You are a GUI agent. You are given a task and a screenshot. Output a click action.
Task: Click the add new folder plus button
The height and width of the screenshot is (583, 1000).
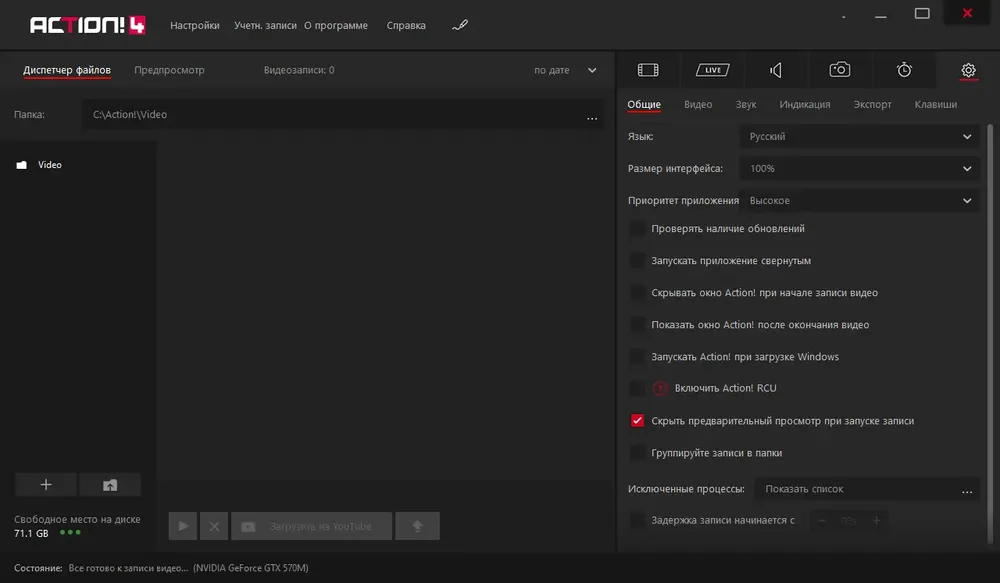(x=46, y=485)
